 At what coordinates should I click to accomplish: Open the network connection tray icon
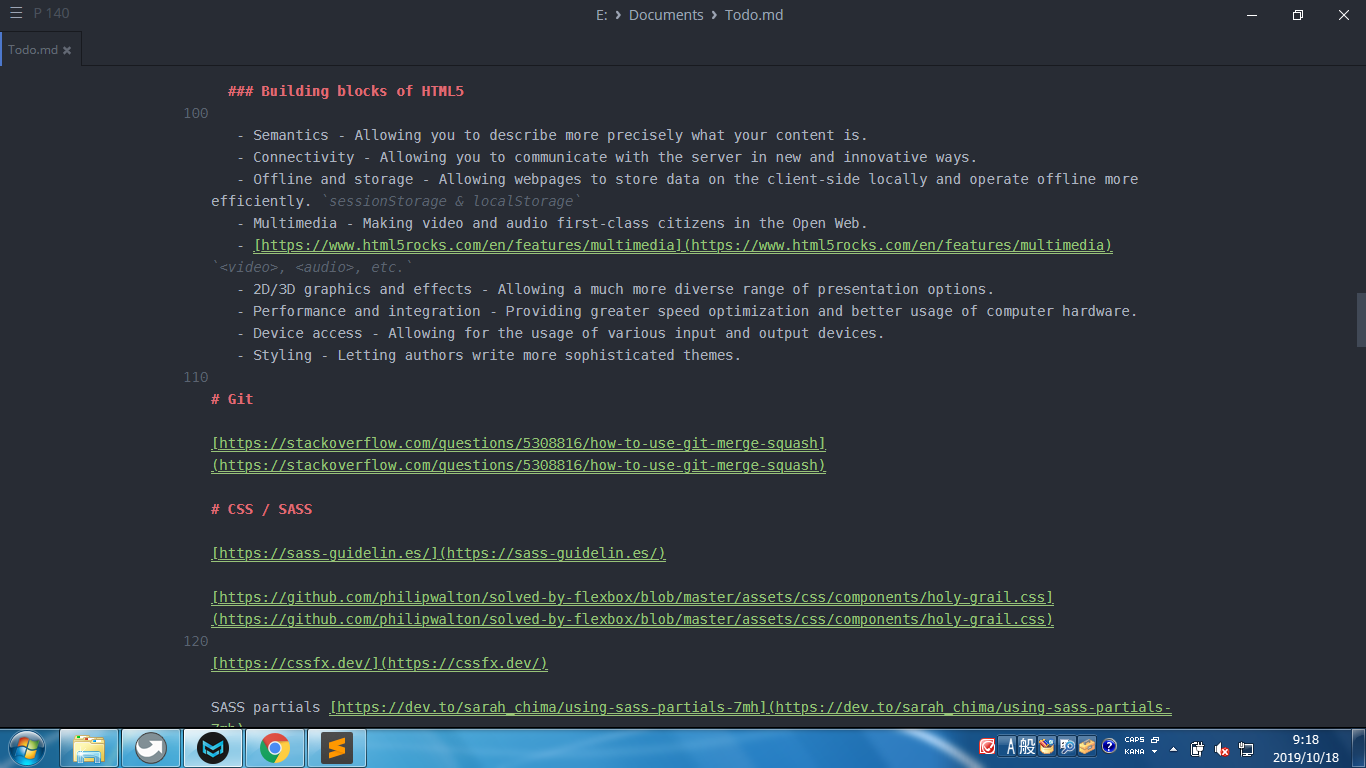click(1246, 748)
